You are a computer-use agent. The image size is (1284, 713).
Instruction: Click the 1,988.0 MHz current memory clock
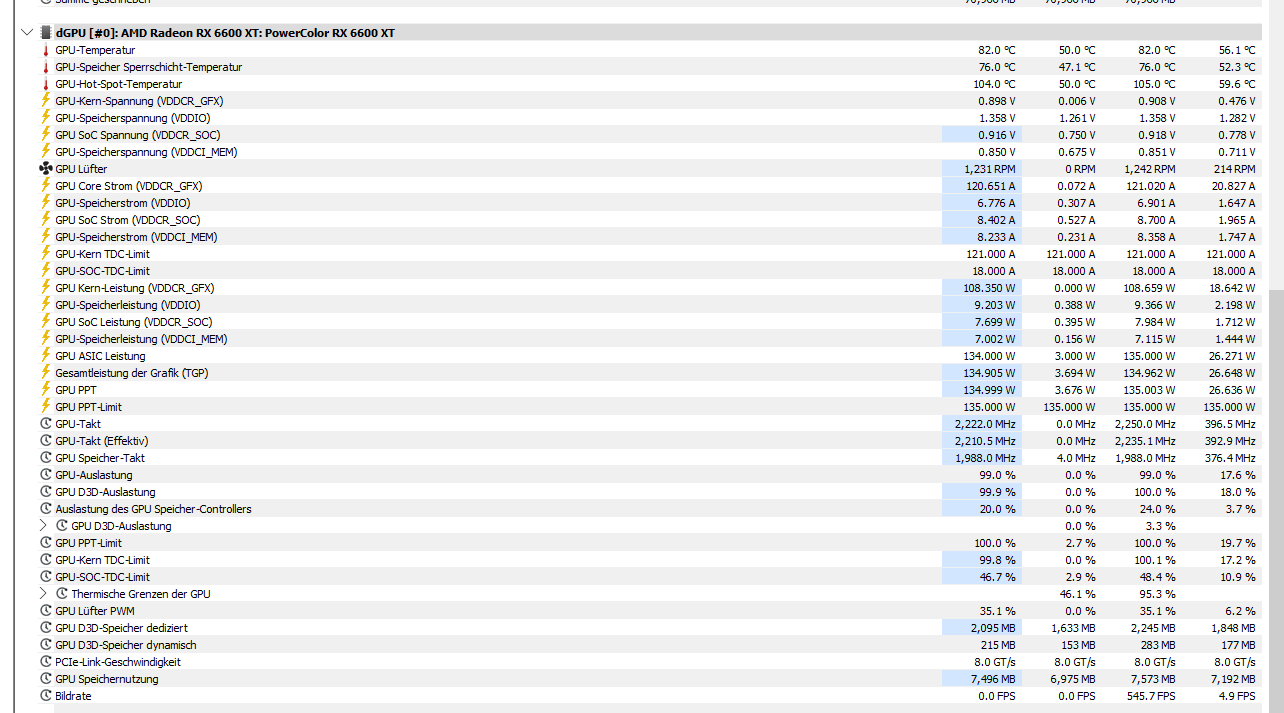pyautogui.click(x=985, y=458)
